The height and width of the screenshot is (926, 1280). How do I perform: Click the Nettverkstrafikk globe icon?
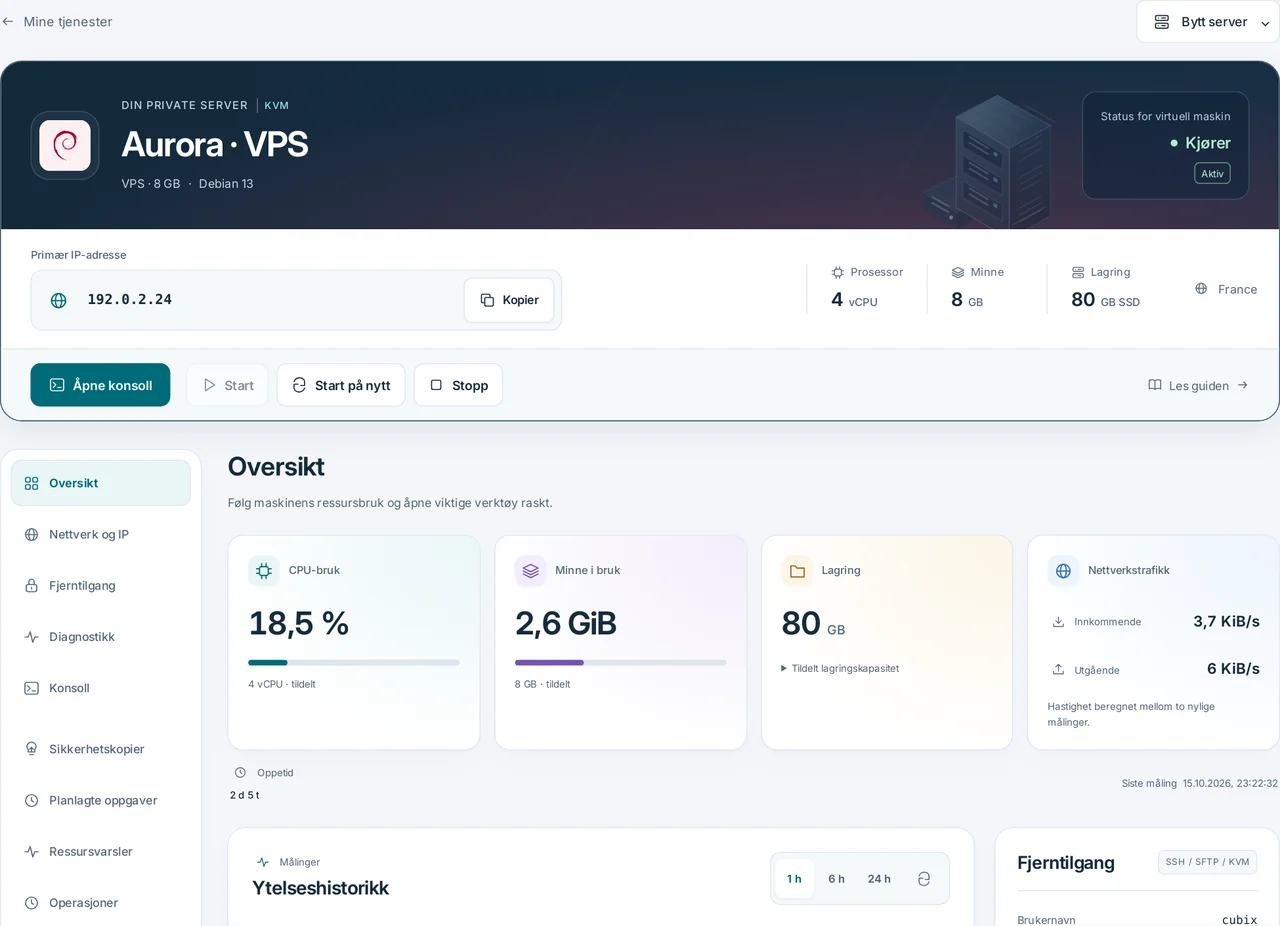point(1063,571)
